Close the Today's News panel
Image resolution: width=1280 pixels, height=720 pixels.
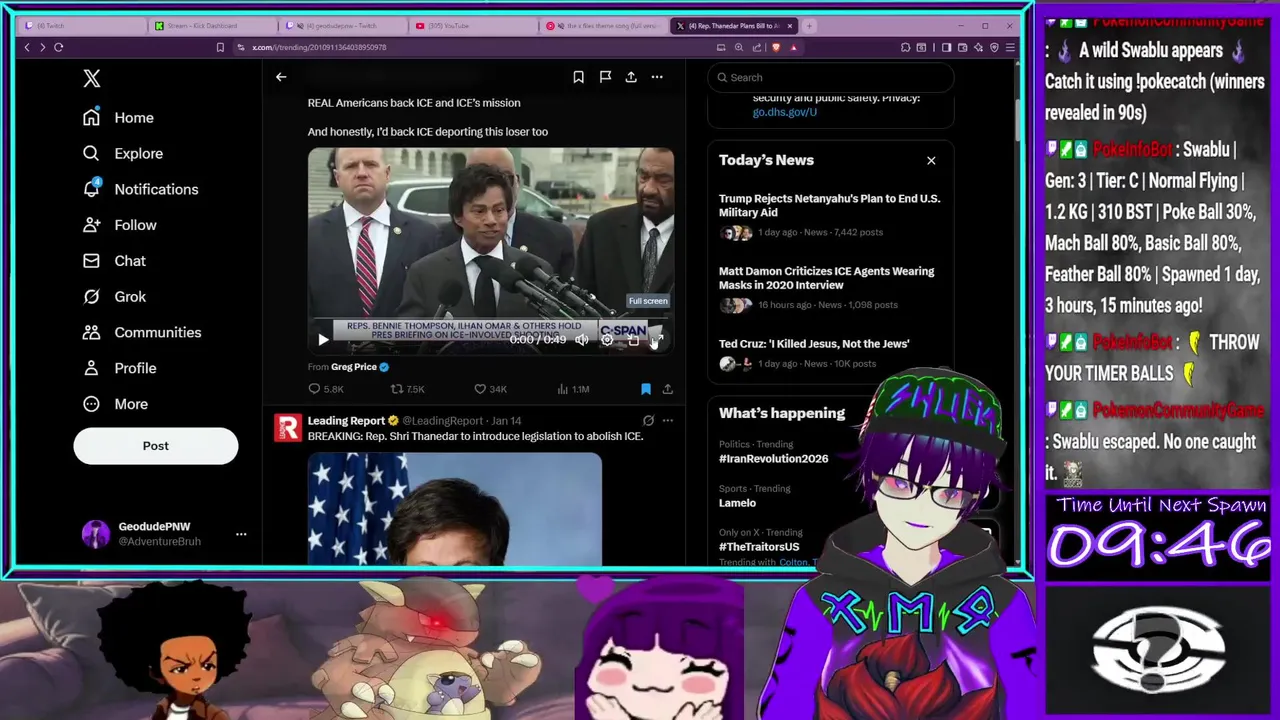click(x=931, y=160)
